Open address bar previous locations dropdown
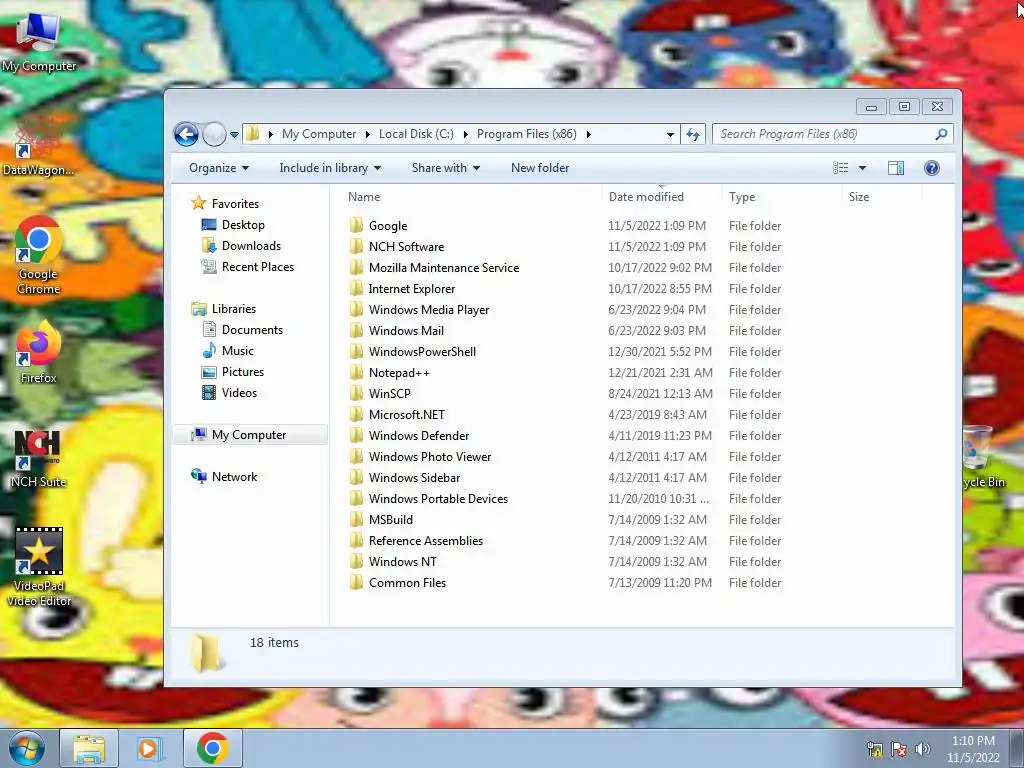This screenshot has width=1024, height=768. 670,135
